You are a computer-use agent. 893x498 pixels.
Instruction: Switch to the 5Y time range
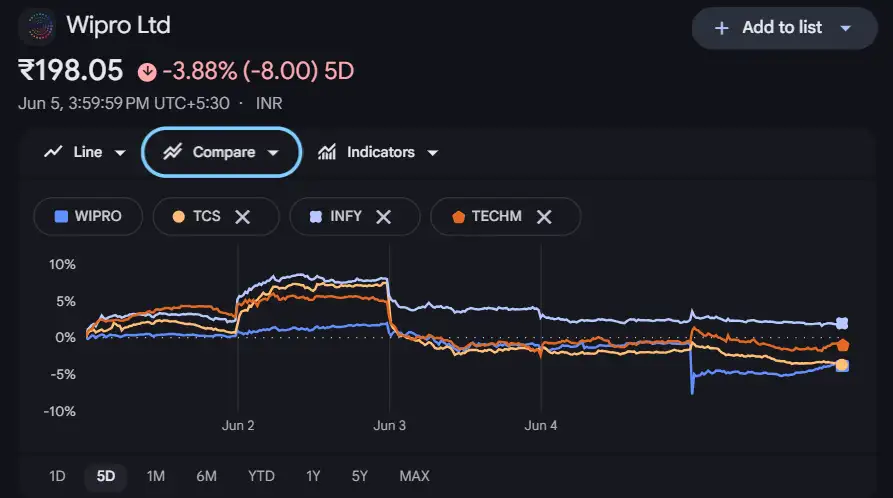(359, 476)
